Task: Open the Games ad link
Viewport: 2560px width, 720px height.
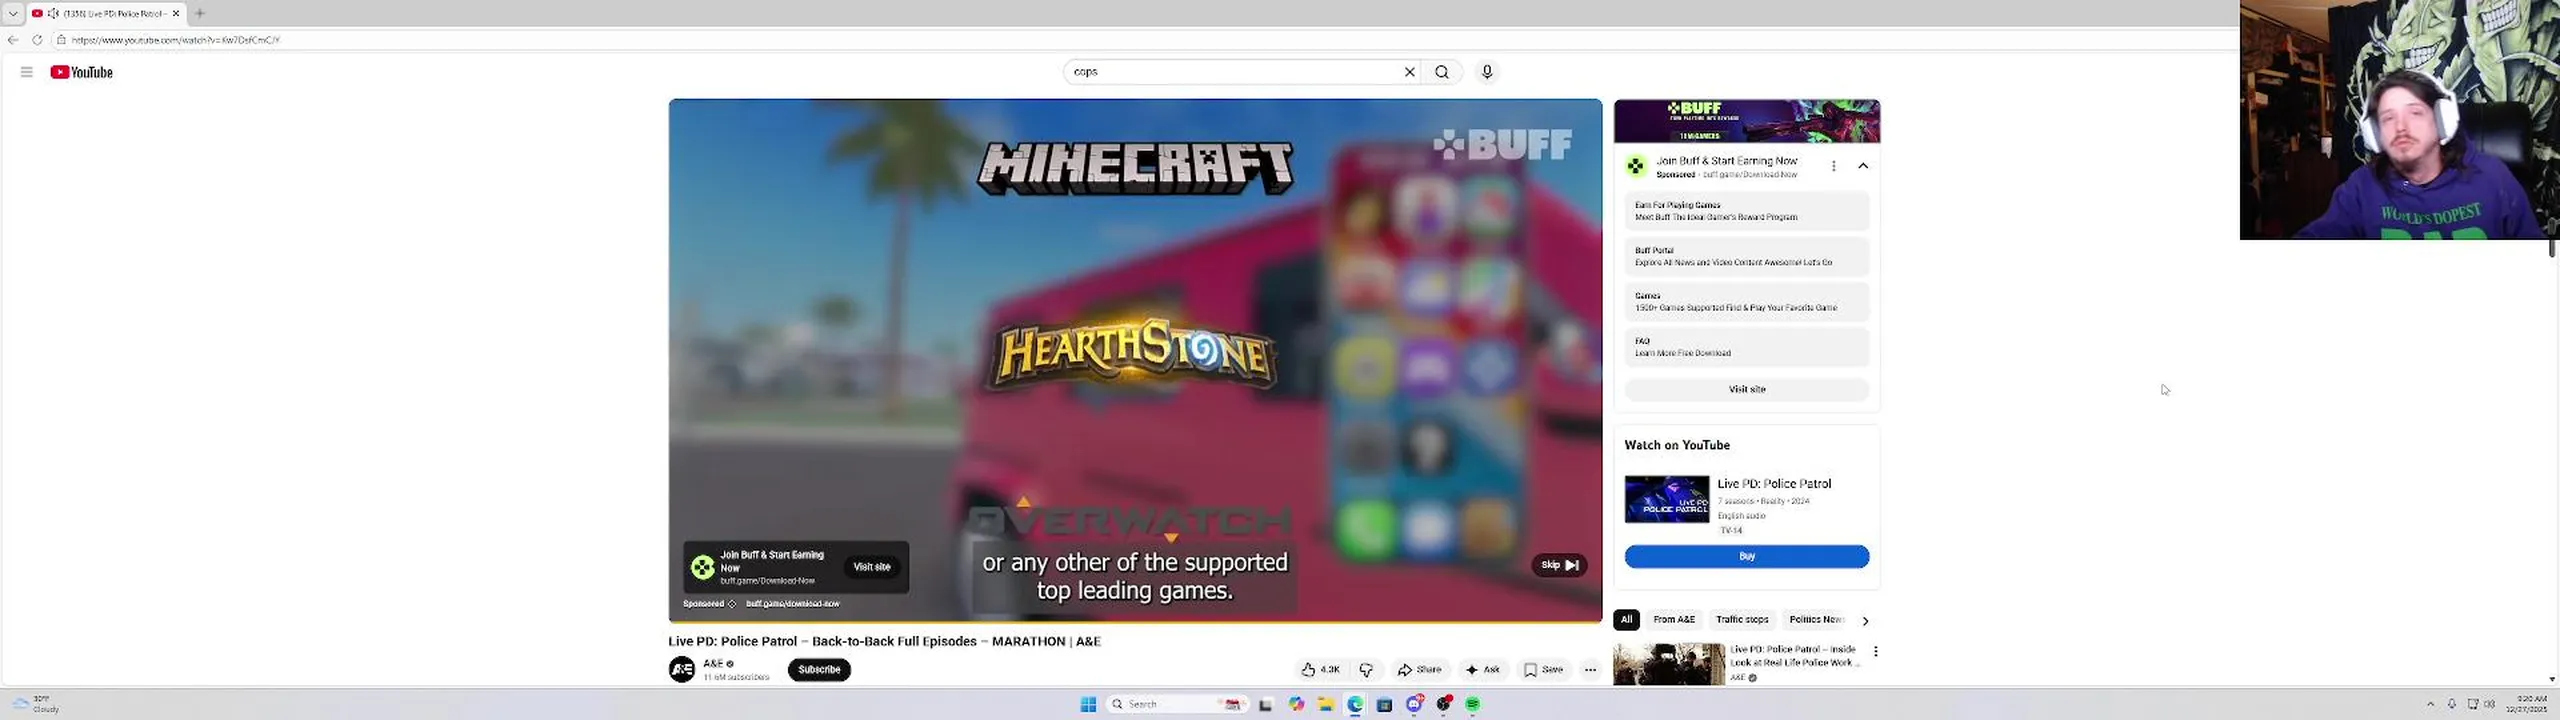Action: pos(1747,301)
